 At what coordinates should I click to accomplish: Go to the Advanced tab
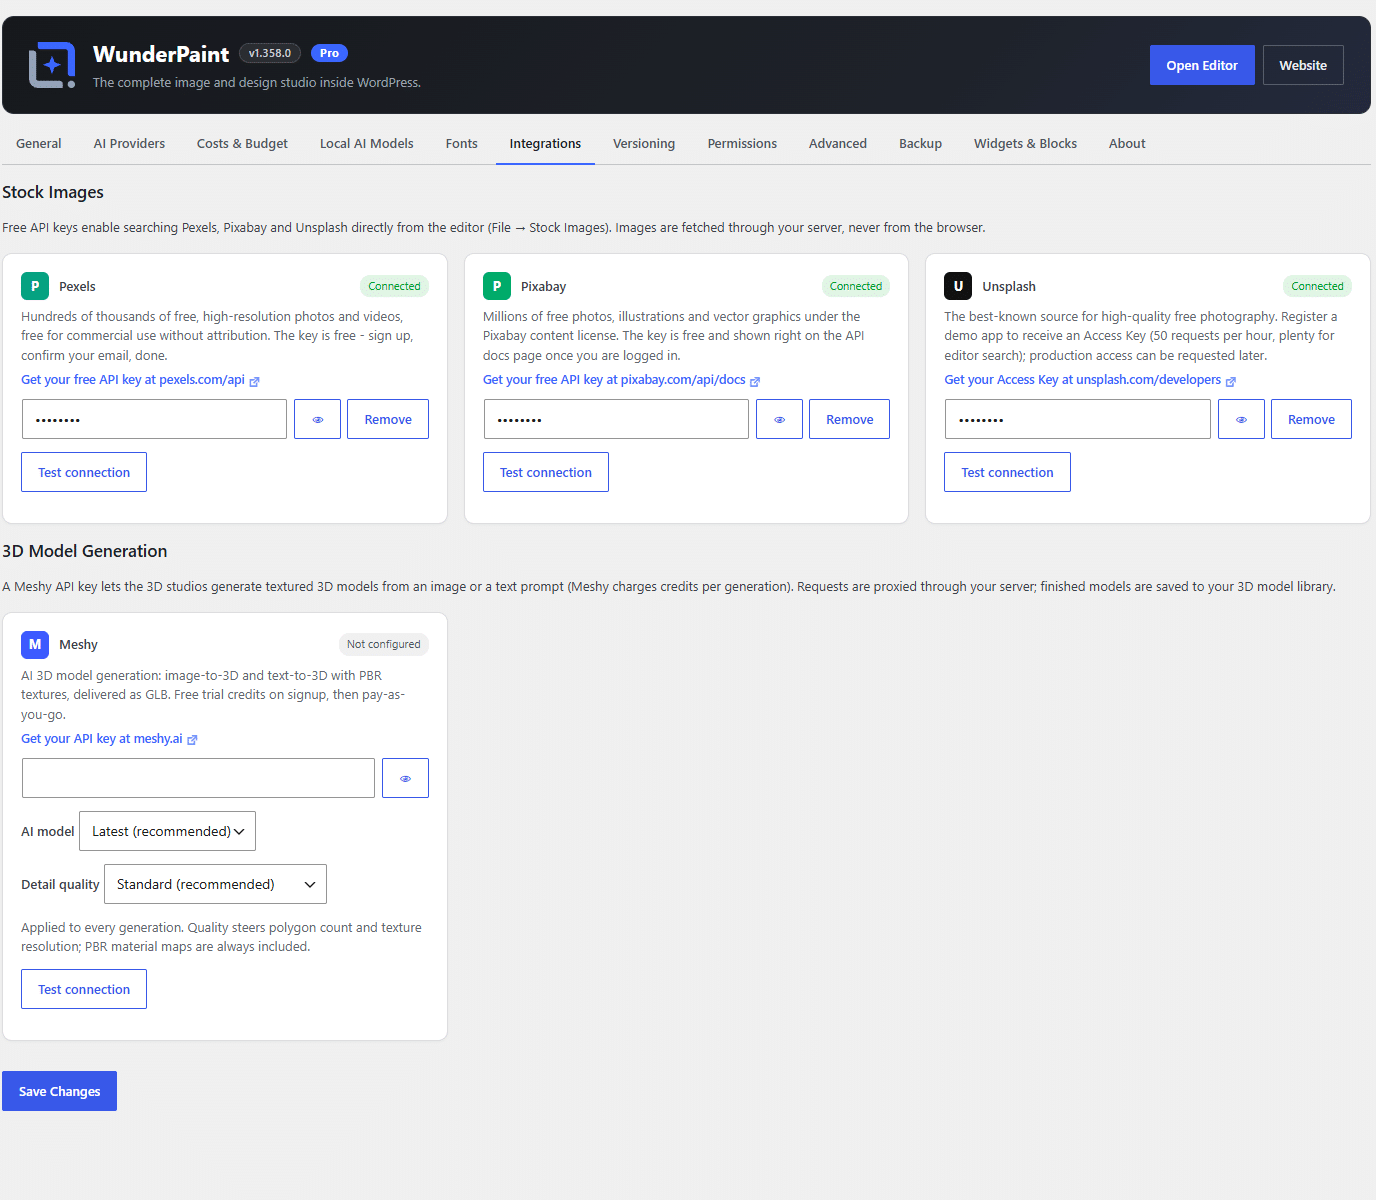pos(838,143)
